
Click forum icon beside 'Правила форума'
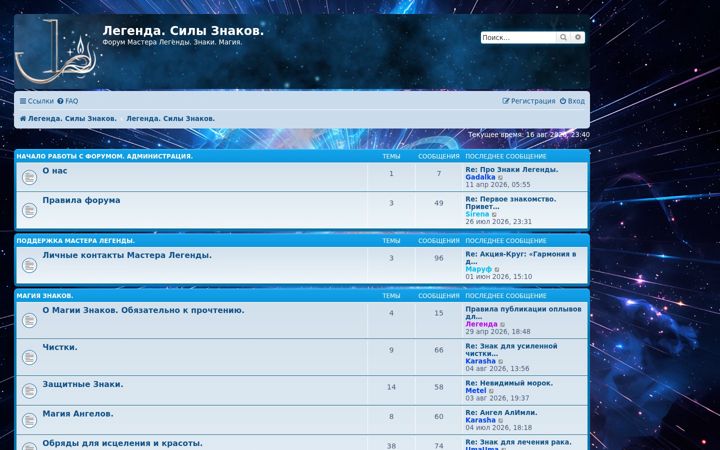click(x=29, y=210)
